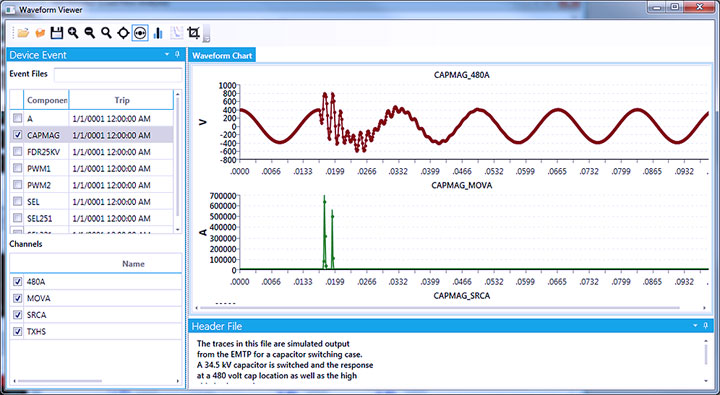
Task: Pin the Device Event panel
Action: (177, 54)
